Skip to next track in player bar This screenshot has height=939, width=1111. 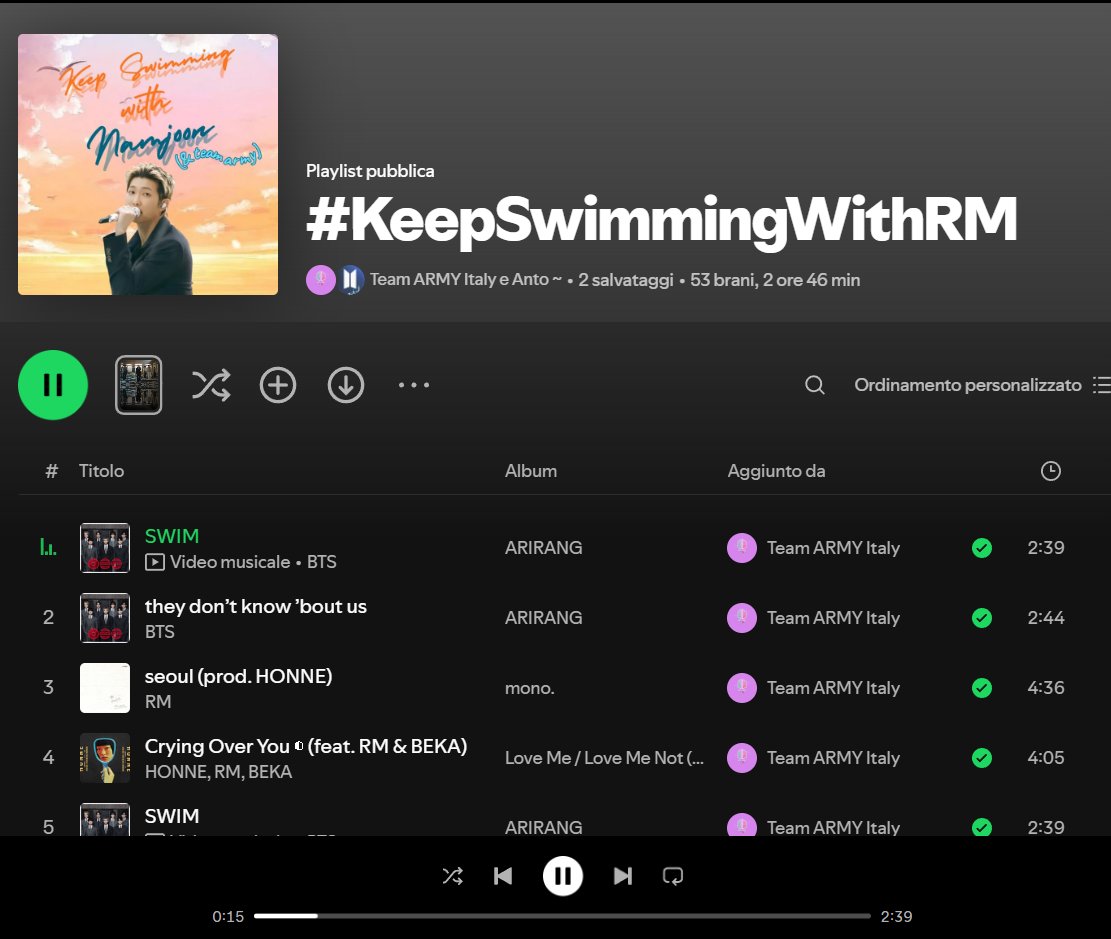point(623,877)
